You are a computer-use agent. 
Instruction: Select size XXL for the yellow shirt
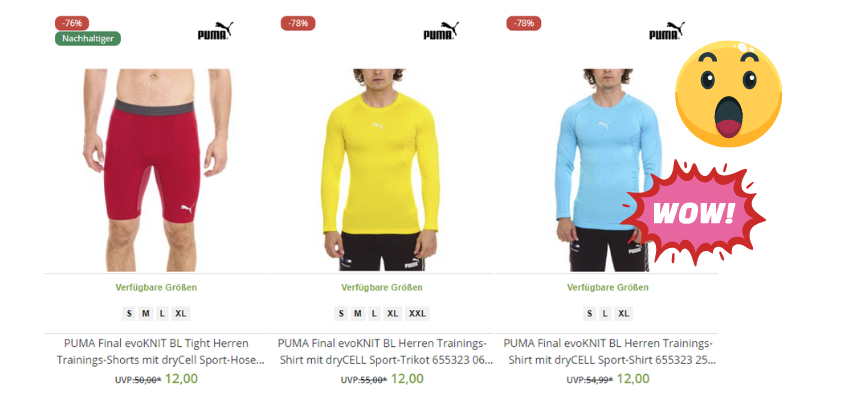tap(417, 313)
